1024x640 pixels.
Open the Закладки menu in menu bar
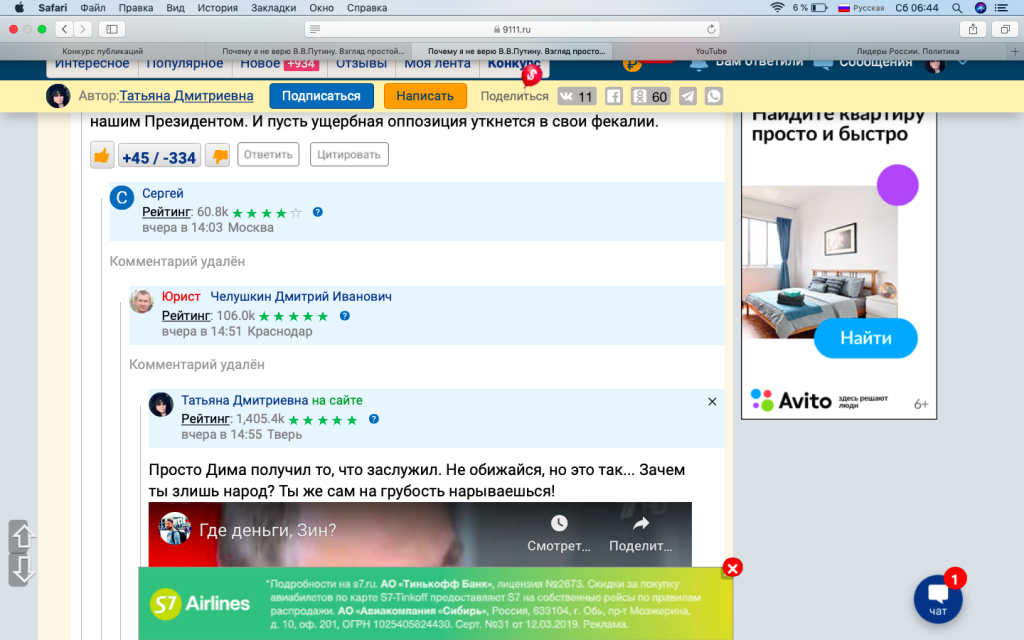273,7
